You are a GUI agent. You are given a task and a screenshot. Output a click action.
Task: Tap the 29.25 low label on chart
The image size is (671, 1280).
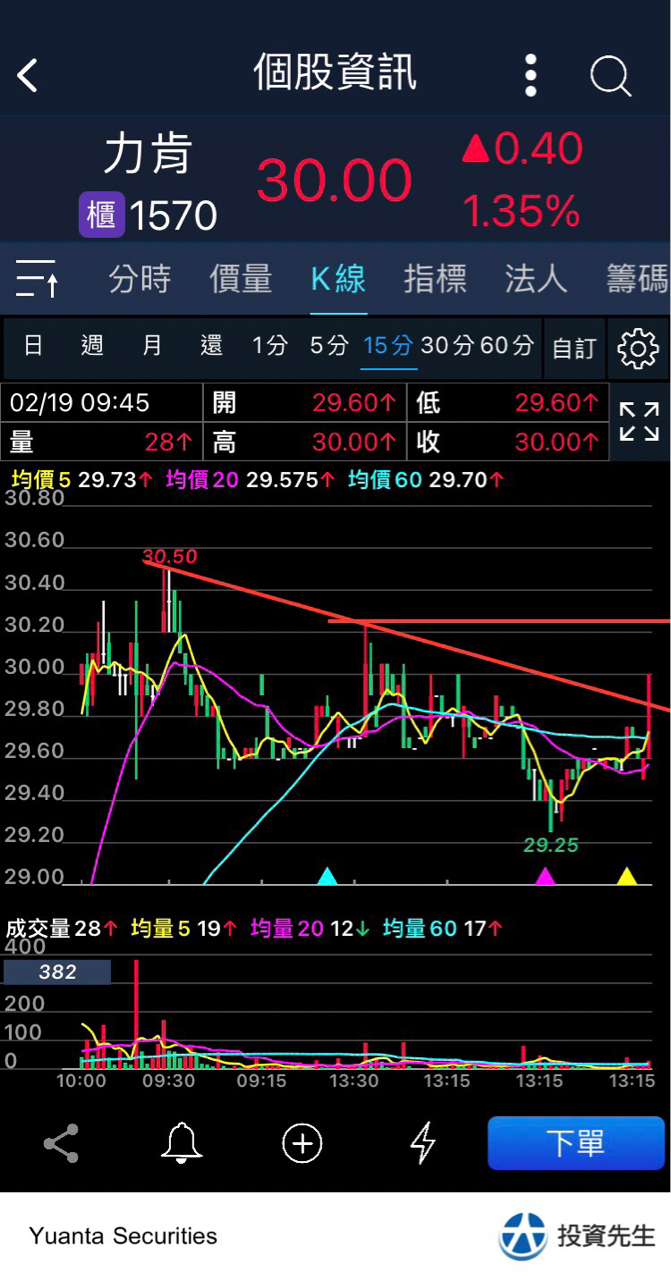(x=551, y=845)
